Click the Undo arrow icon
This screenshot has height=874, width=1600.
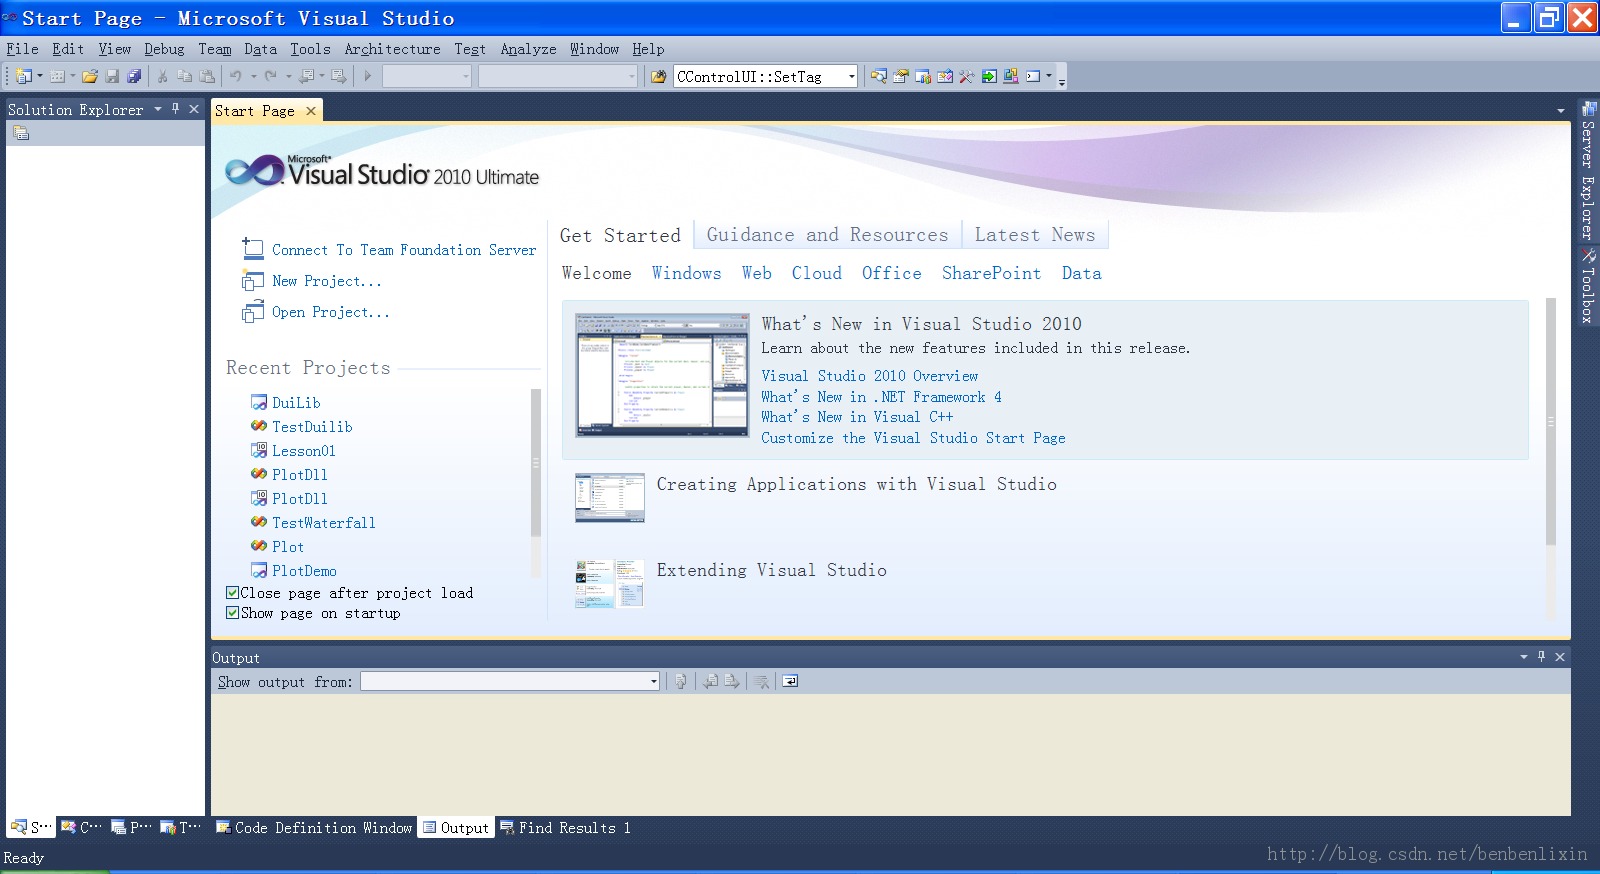[x=236, y=76]
